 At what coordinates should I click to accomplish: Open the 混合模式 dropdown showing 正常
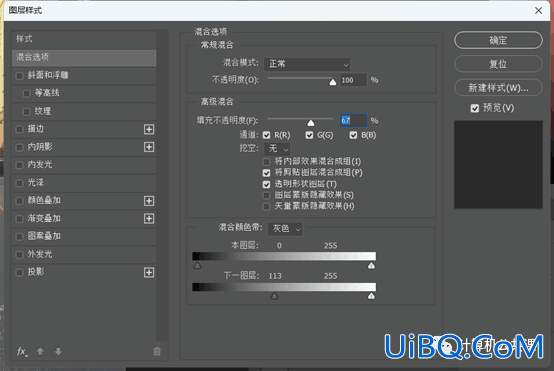pos(307,64)
